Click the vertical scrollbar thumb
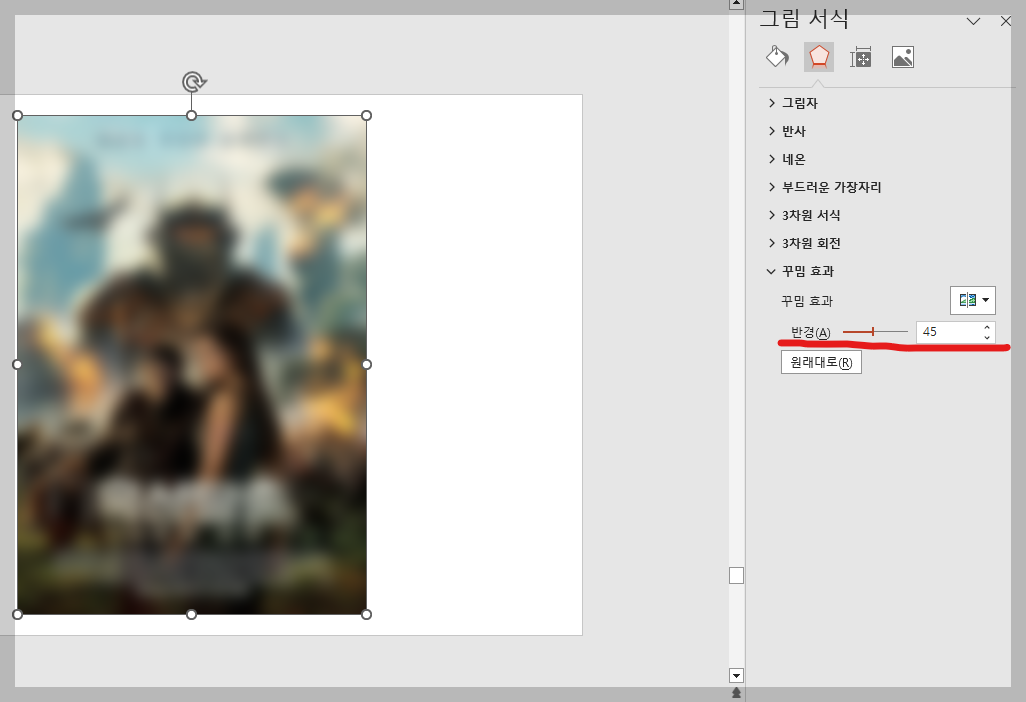 click(736, 575)
